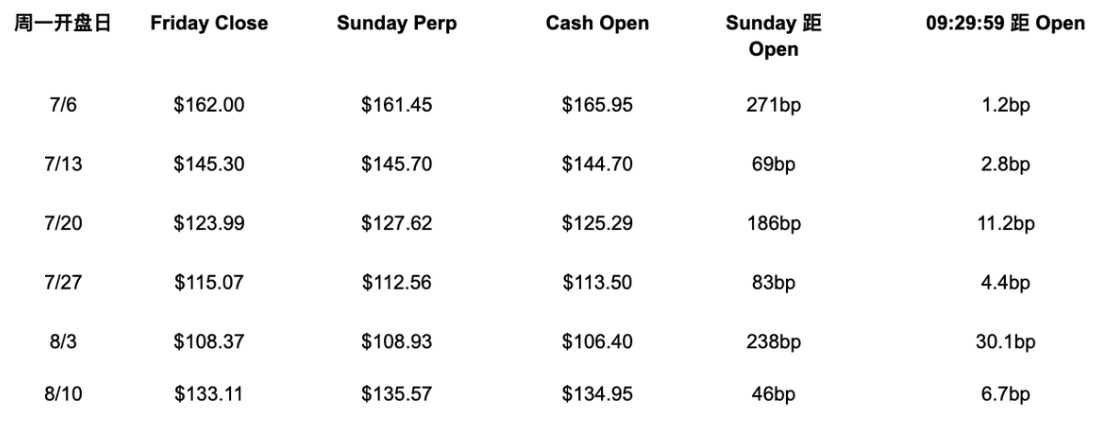This screenshot has width=1114, height=424.
Task: Click the Cash Open column header
Action: [x=597, y=23]
